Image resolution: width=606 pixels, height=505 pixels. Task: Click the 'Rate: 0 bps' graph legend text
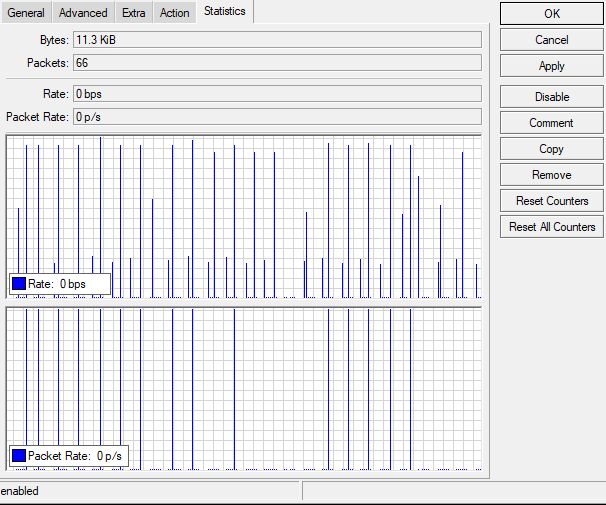[57, 284]
